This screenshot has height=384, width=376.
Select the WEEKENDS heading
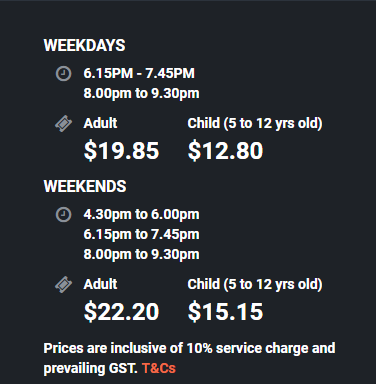click(85, 186)
